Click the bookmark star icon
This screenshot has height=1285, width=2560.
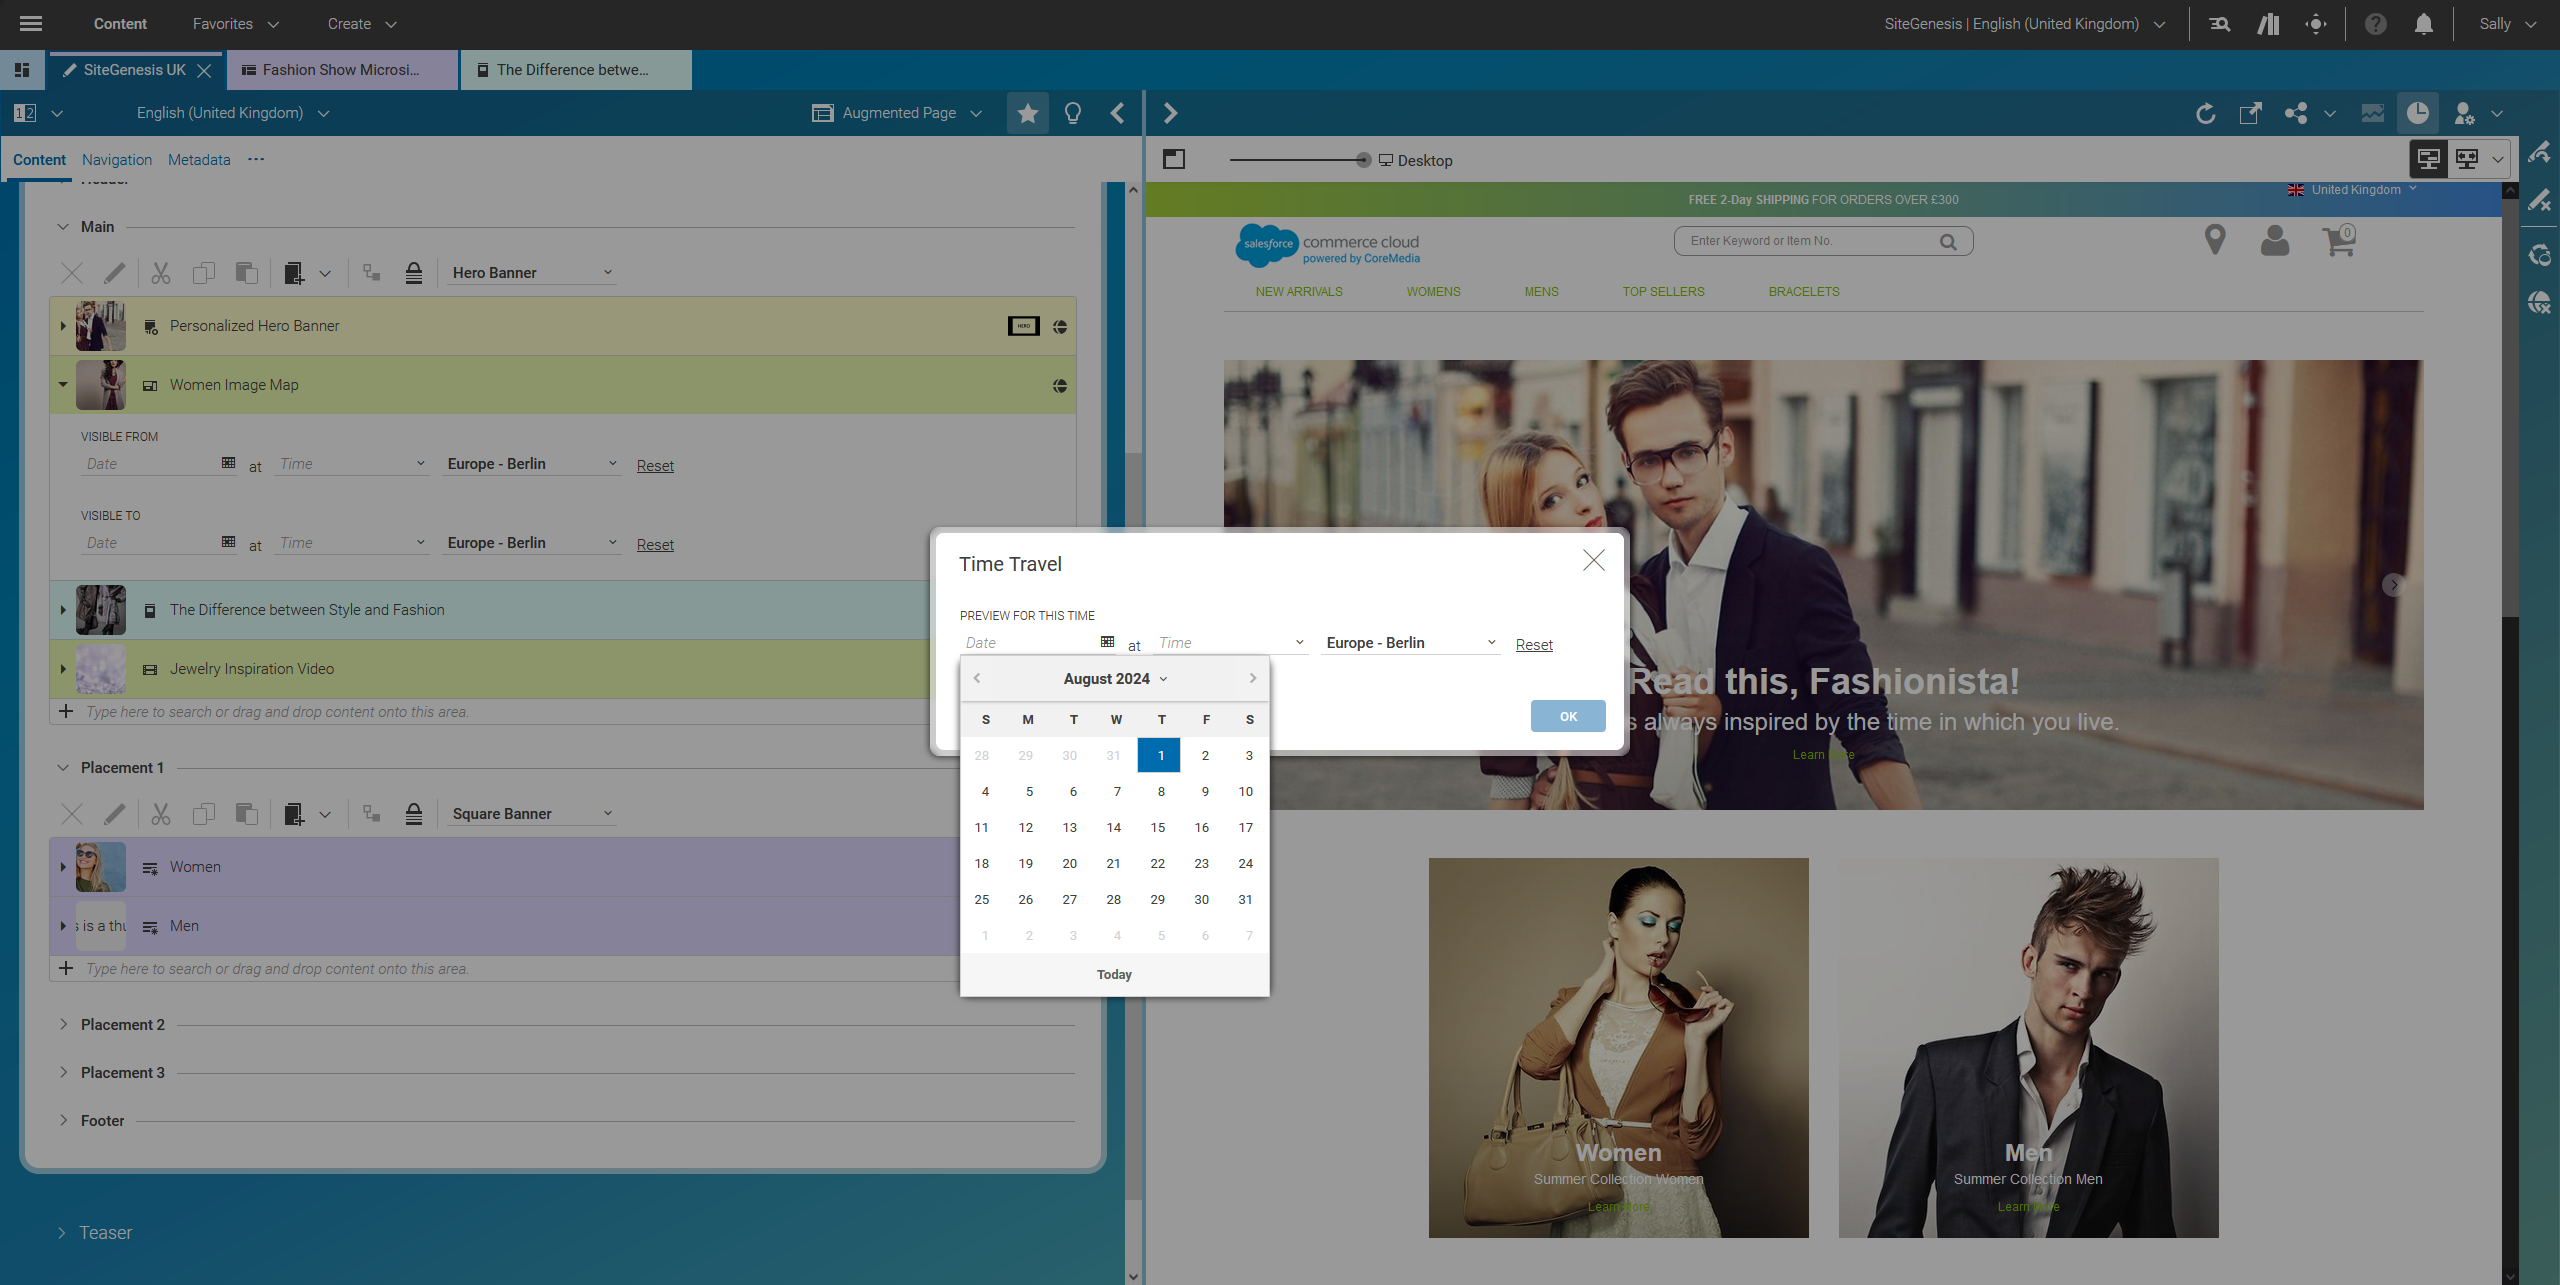pyautogui.click(x=1027, y=113)
